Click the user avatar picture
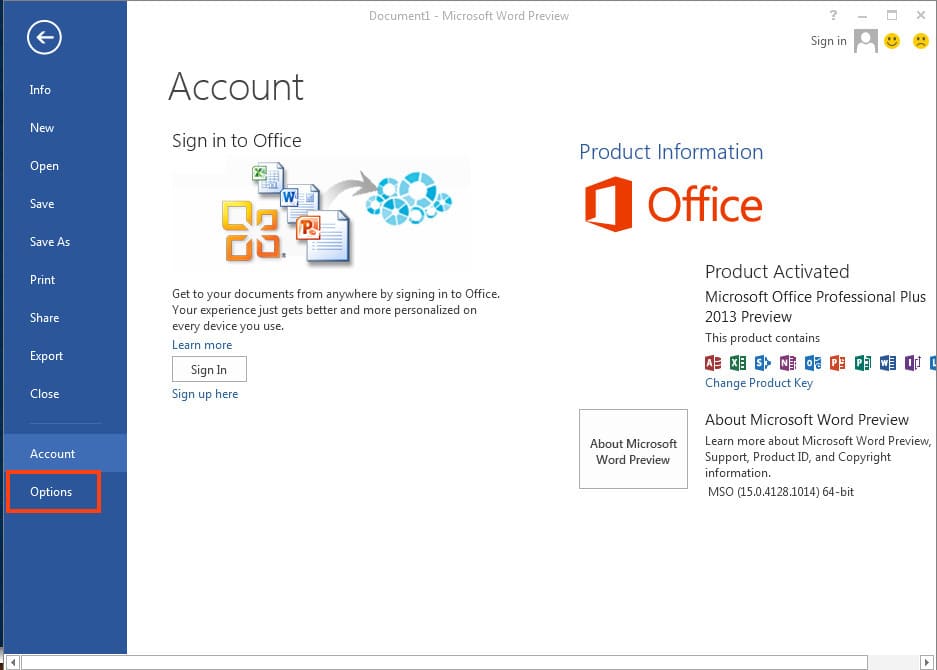Viewport: 937px width, 670px height. tap(865, 41)
